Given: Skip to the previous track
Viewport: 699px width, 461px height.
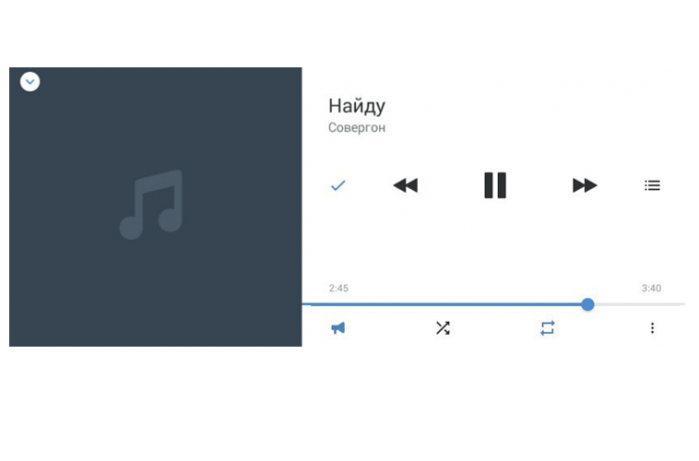Looking at the screenshot, I should [x=406, y=185].
